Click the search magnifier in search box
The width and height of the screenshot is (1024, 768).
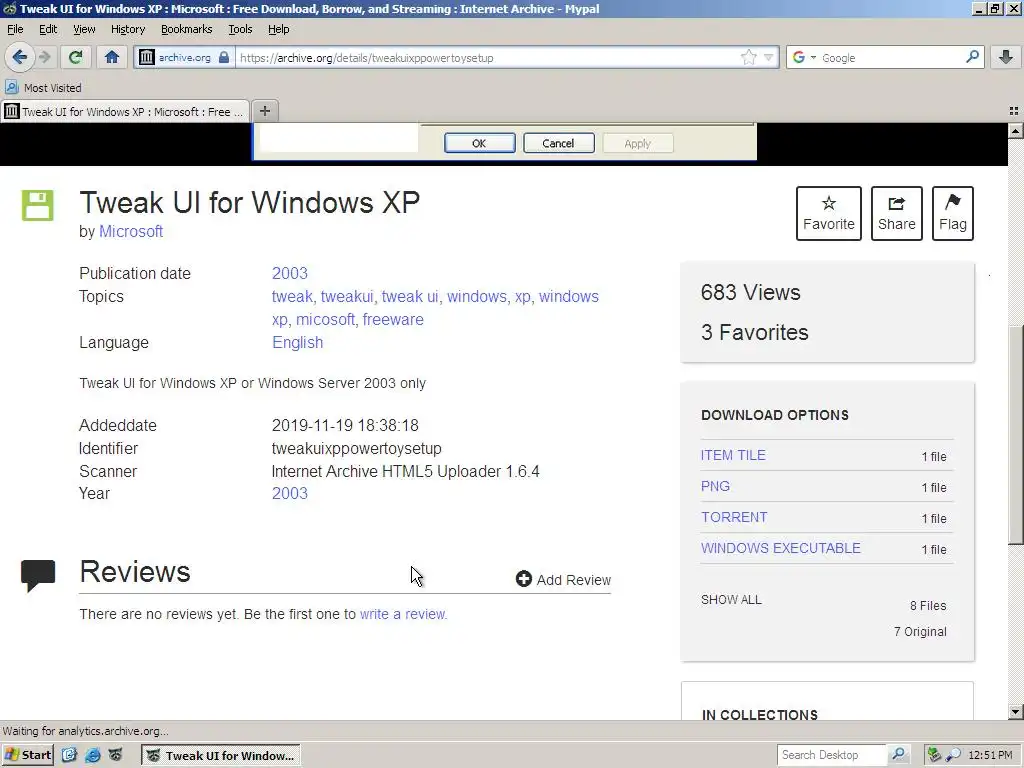972,57
